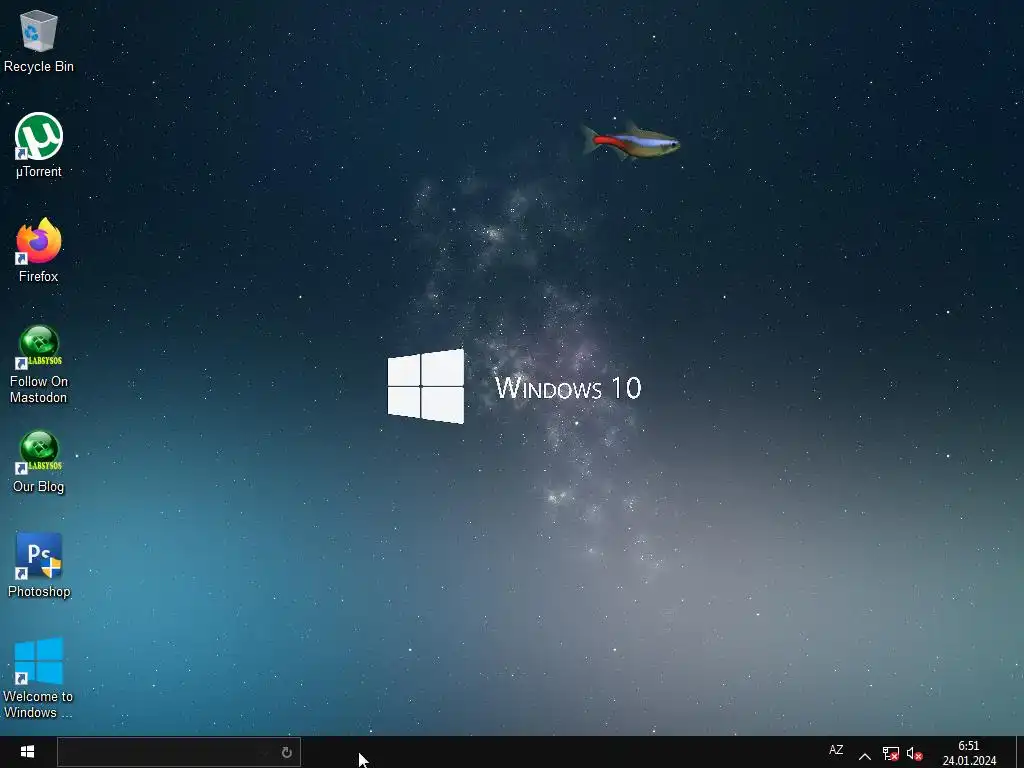The height and width of the screenshot is (768, 1024).
Task: Click the refresh icon in taskbar search box
Action: [x=286, y=752]
